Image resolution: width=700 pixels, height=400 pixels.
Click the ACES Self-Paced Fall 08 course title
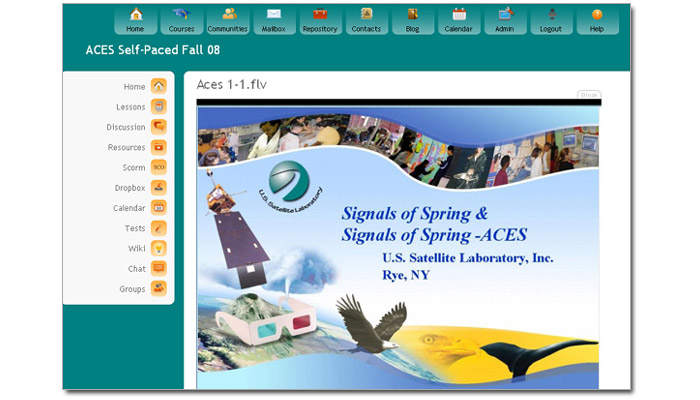tap(153, 50)
